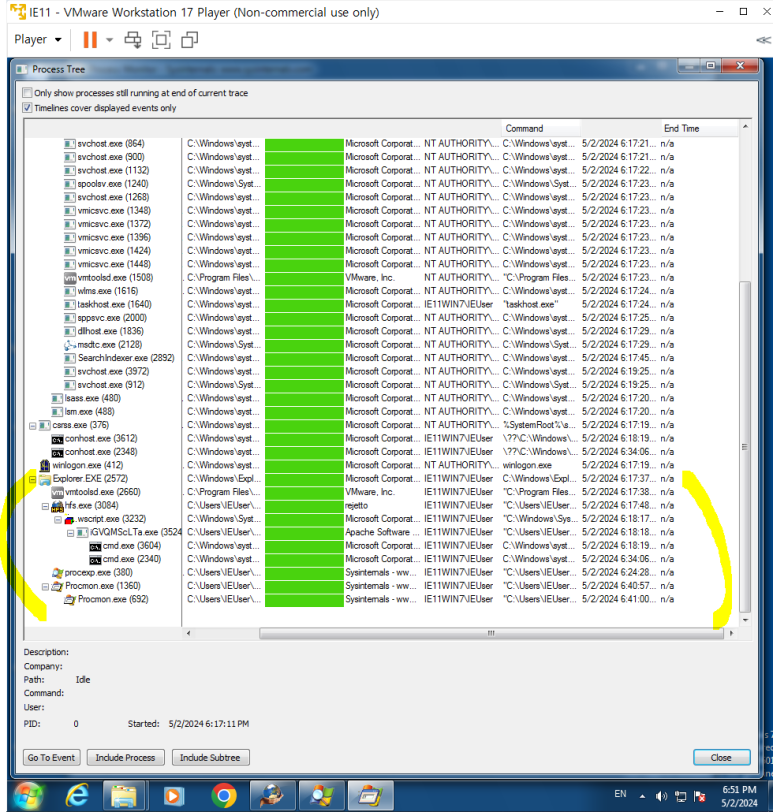Collapse the Procmon.exe (1360) node
The image size is (773, 812).
[x=45, y=587]
